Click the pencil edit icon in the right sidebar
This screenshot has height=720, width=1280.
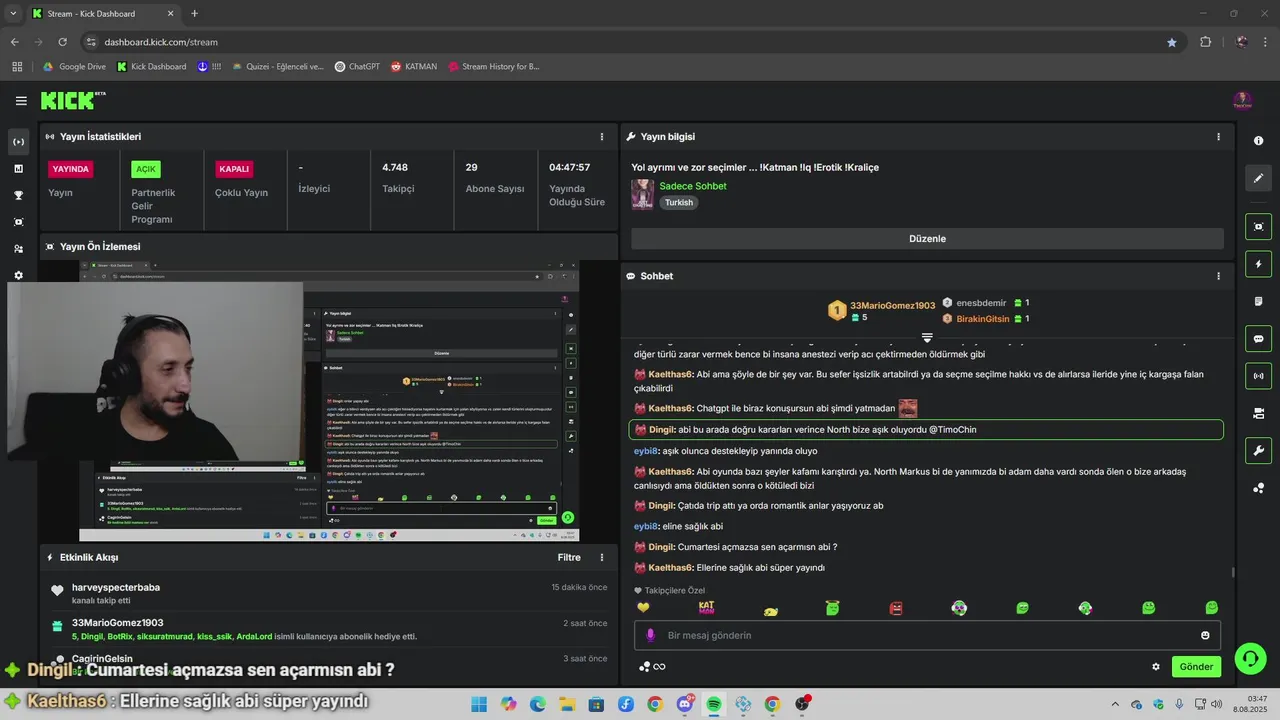(1258, 178)
